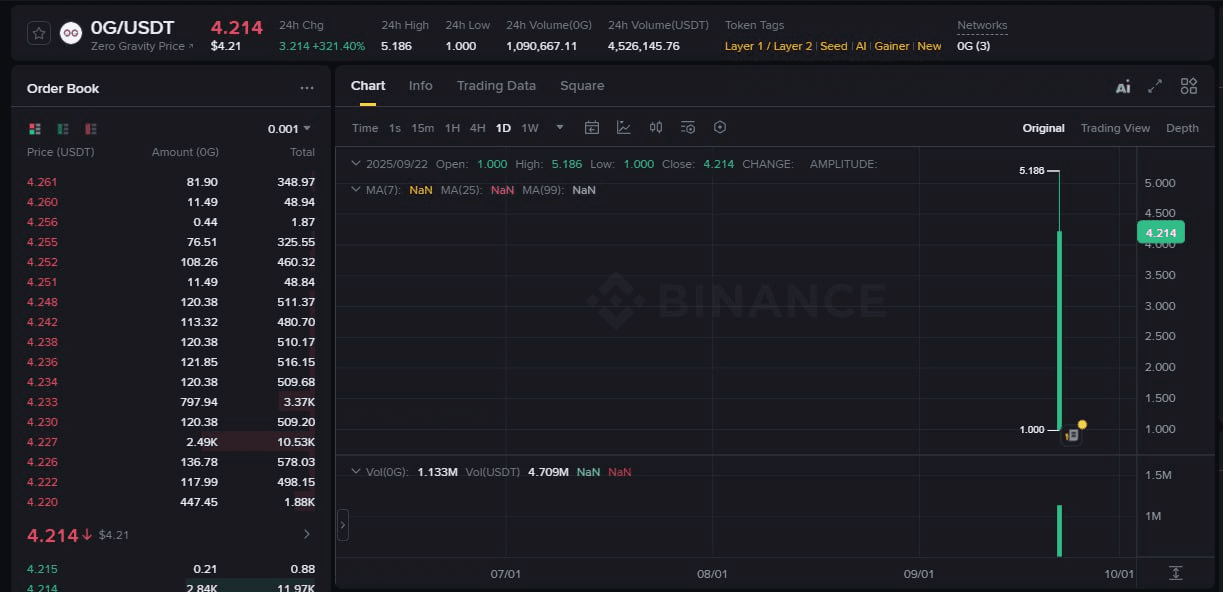Click the Seed token tag

coord(834,46)
